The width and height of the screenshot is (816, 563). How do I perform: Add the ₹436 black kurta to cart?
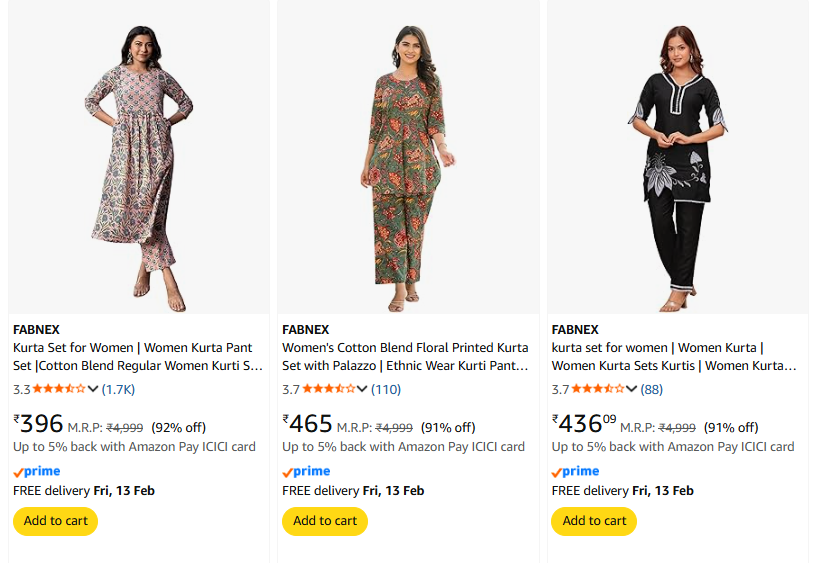(x=594, y=521)
